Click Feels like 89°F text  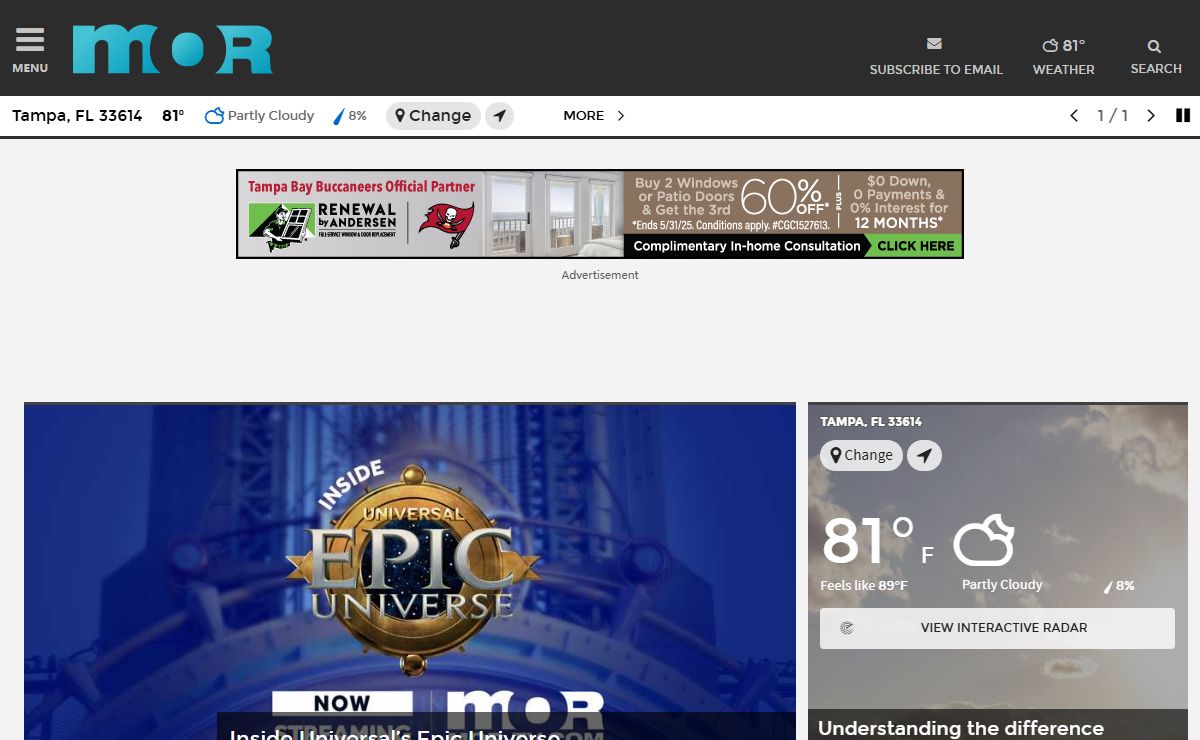[x=864, y=586]
